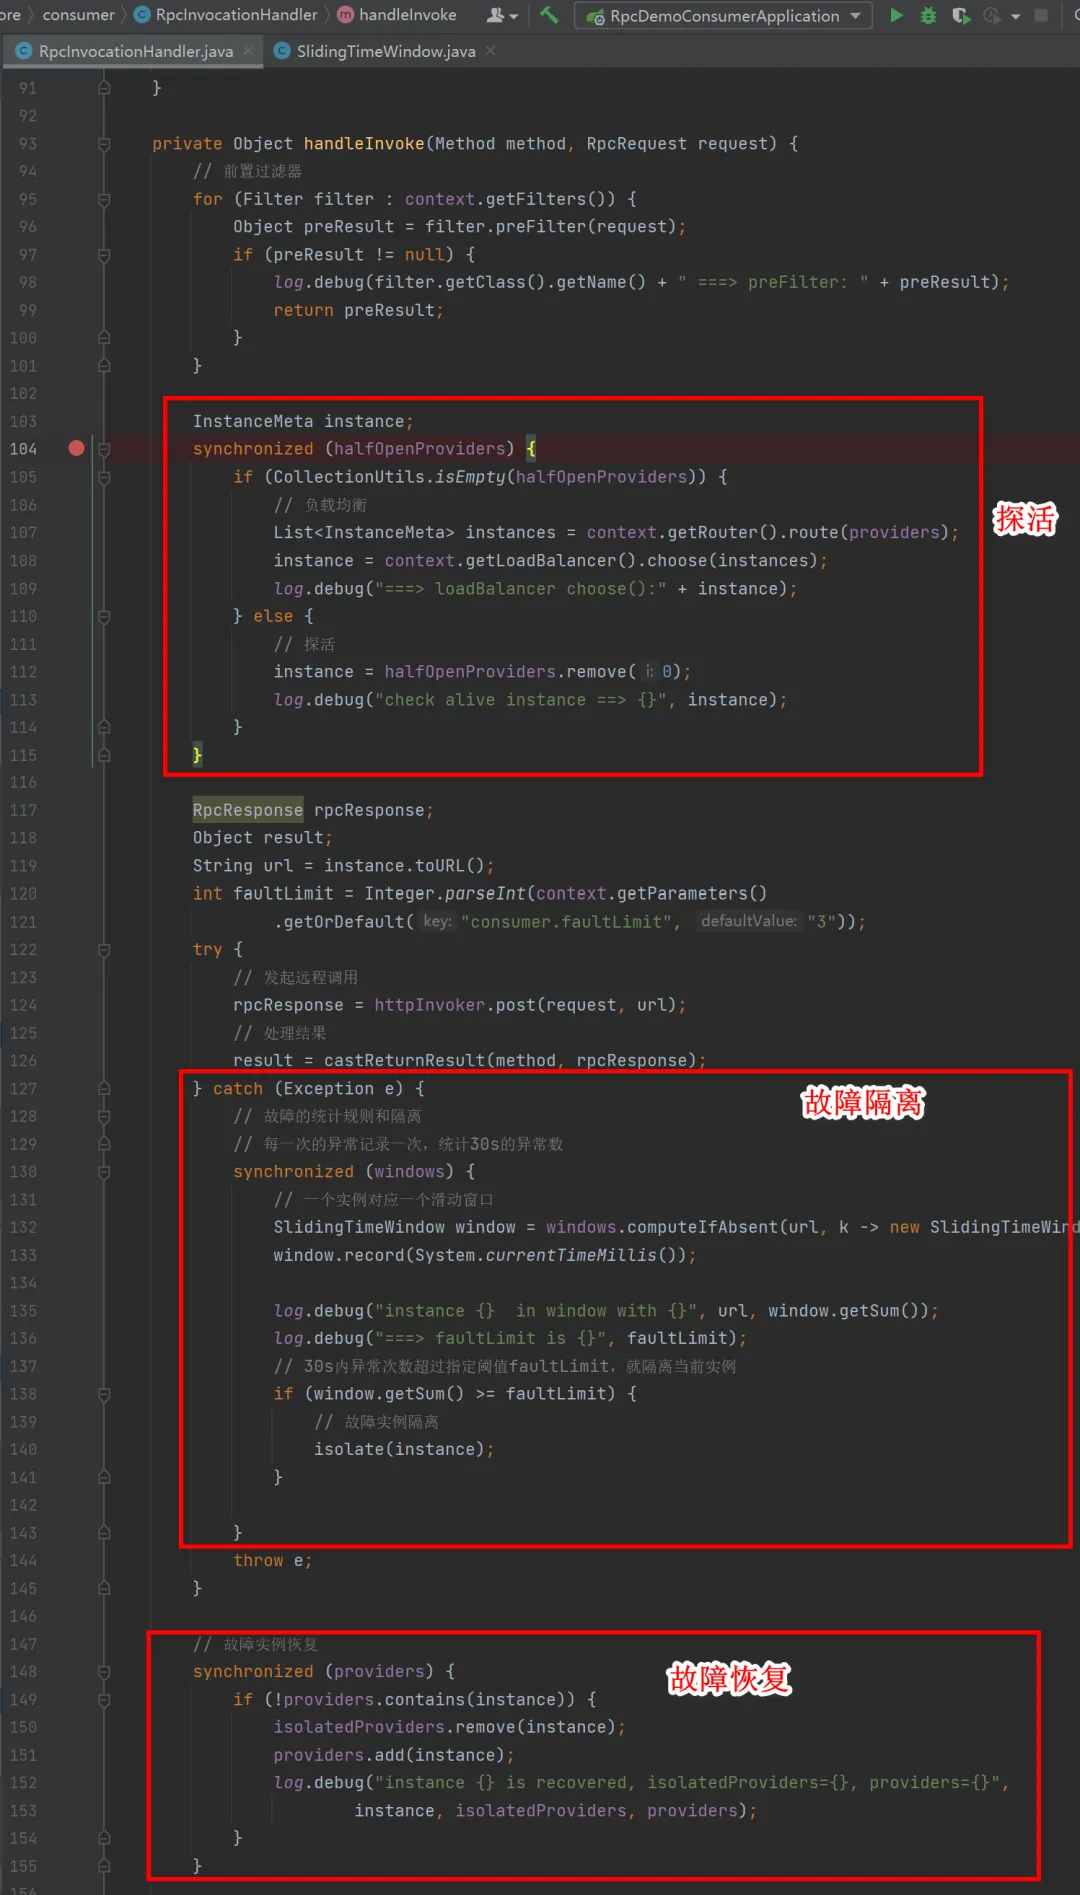Click httpInvoker.post(request, url) on line 124
The width and height of the screenshot is (1080, 1895).
[x=526, y=1005]
